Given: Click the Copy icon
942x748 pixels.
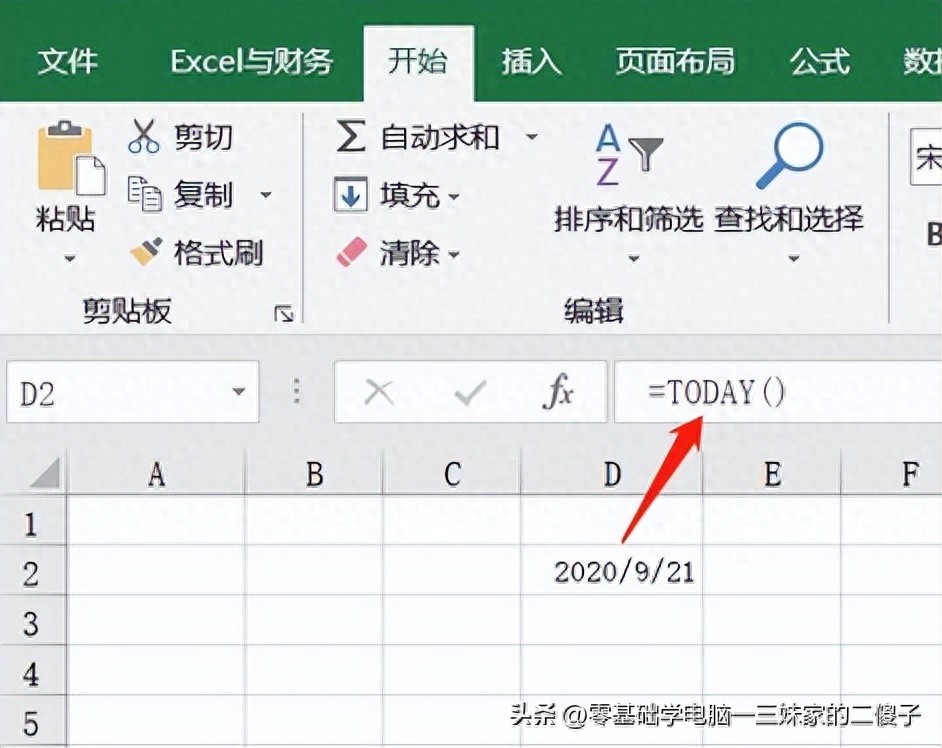Looking at the screenshot, I should [x=144, y=194].
